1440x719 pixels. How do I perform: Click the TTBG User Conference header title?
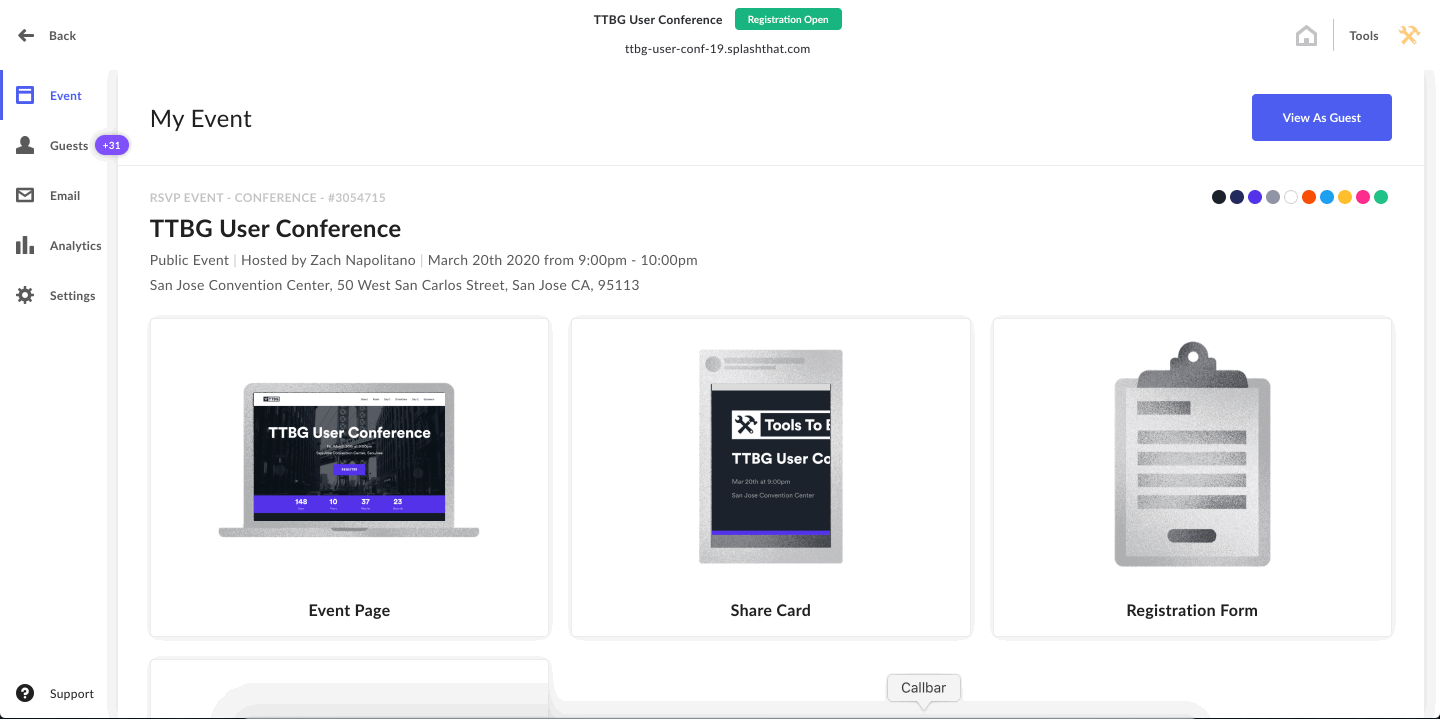[658, 20]
